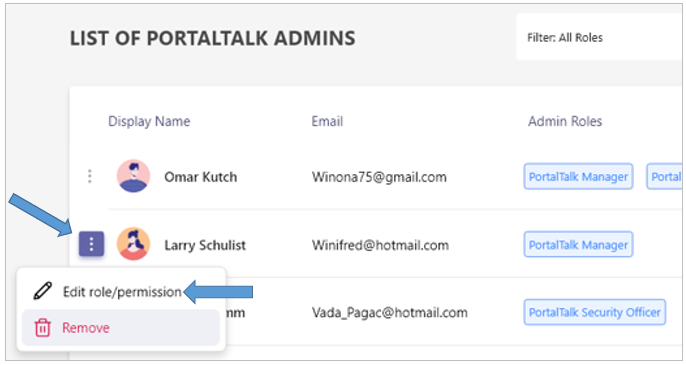Click Larry Schulist's avatar picture
The height and width of the screenshot is (365, 686).
coord(133,244)
